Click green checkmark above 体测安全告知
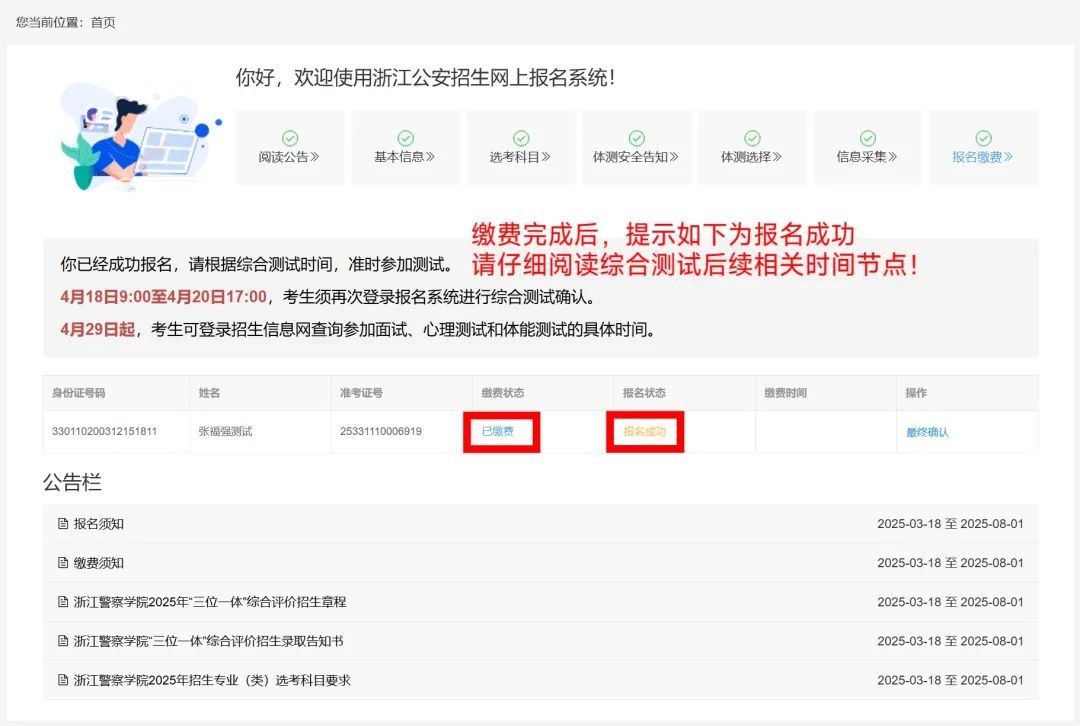 point(637,138)
